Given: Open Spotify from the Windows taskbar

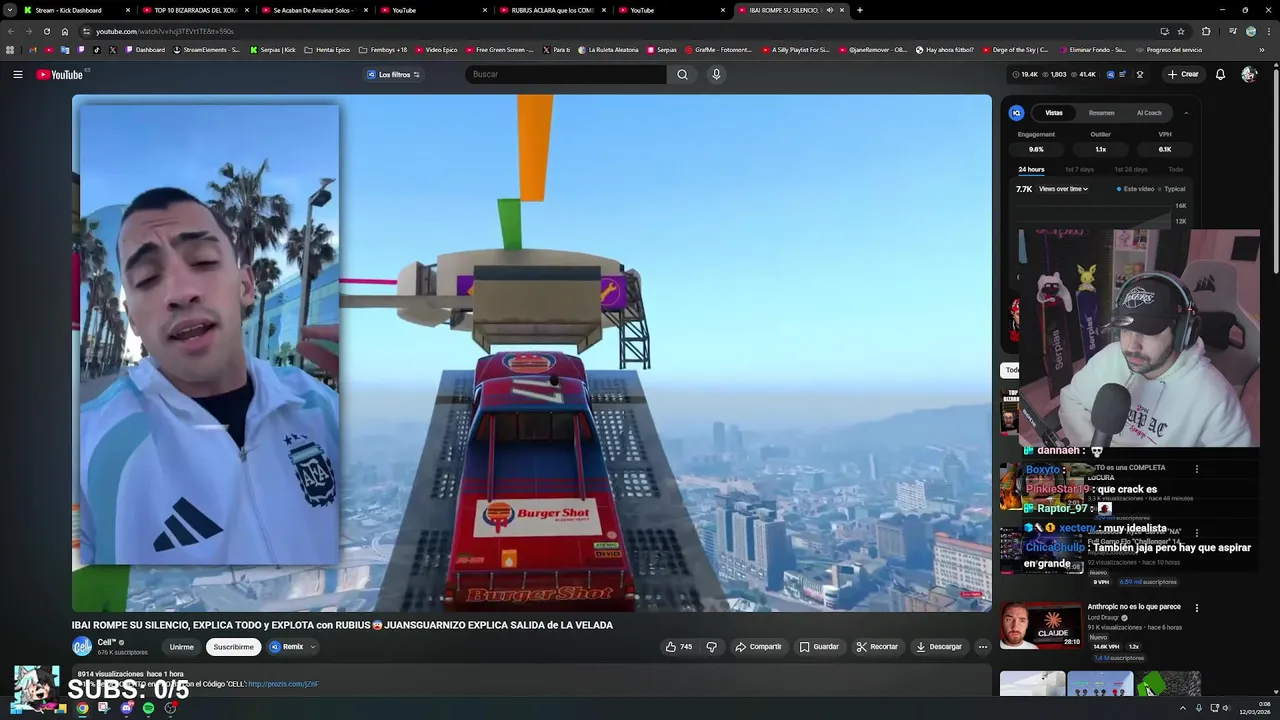Looking at the screenshot, I should [148, 708].
